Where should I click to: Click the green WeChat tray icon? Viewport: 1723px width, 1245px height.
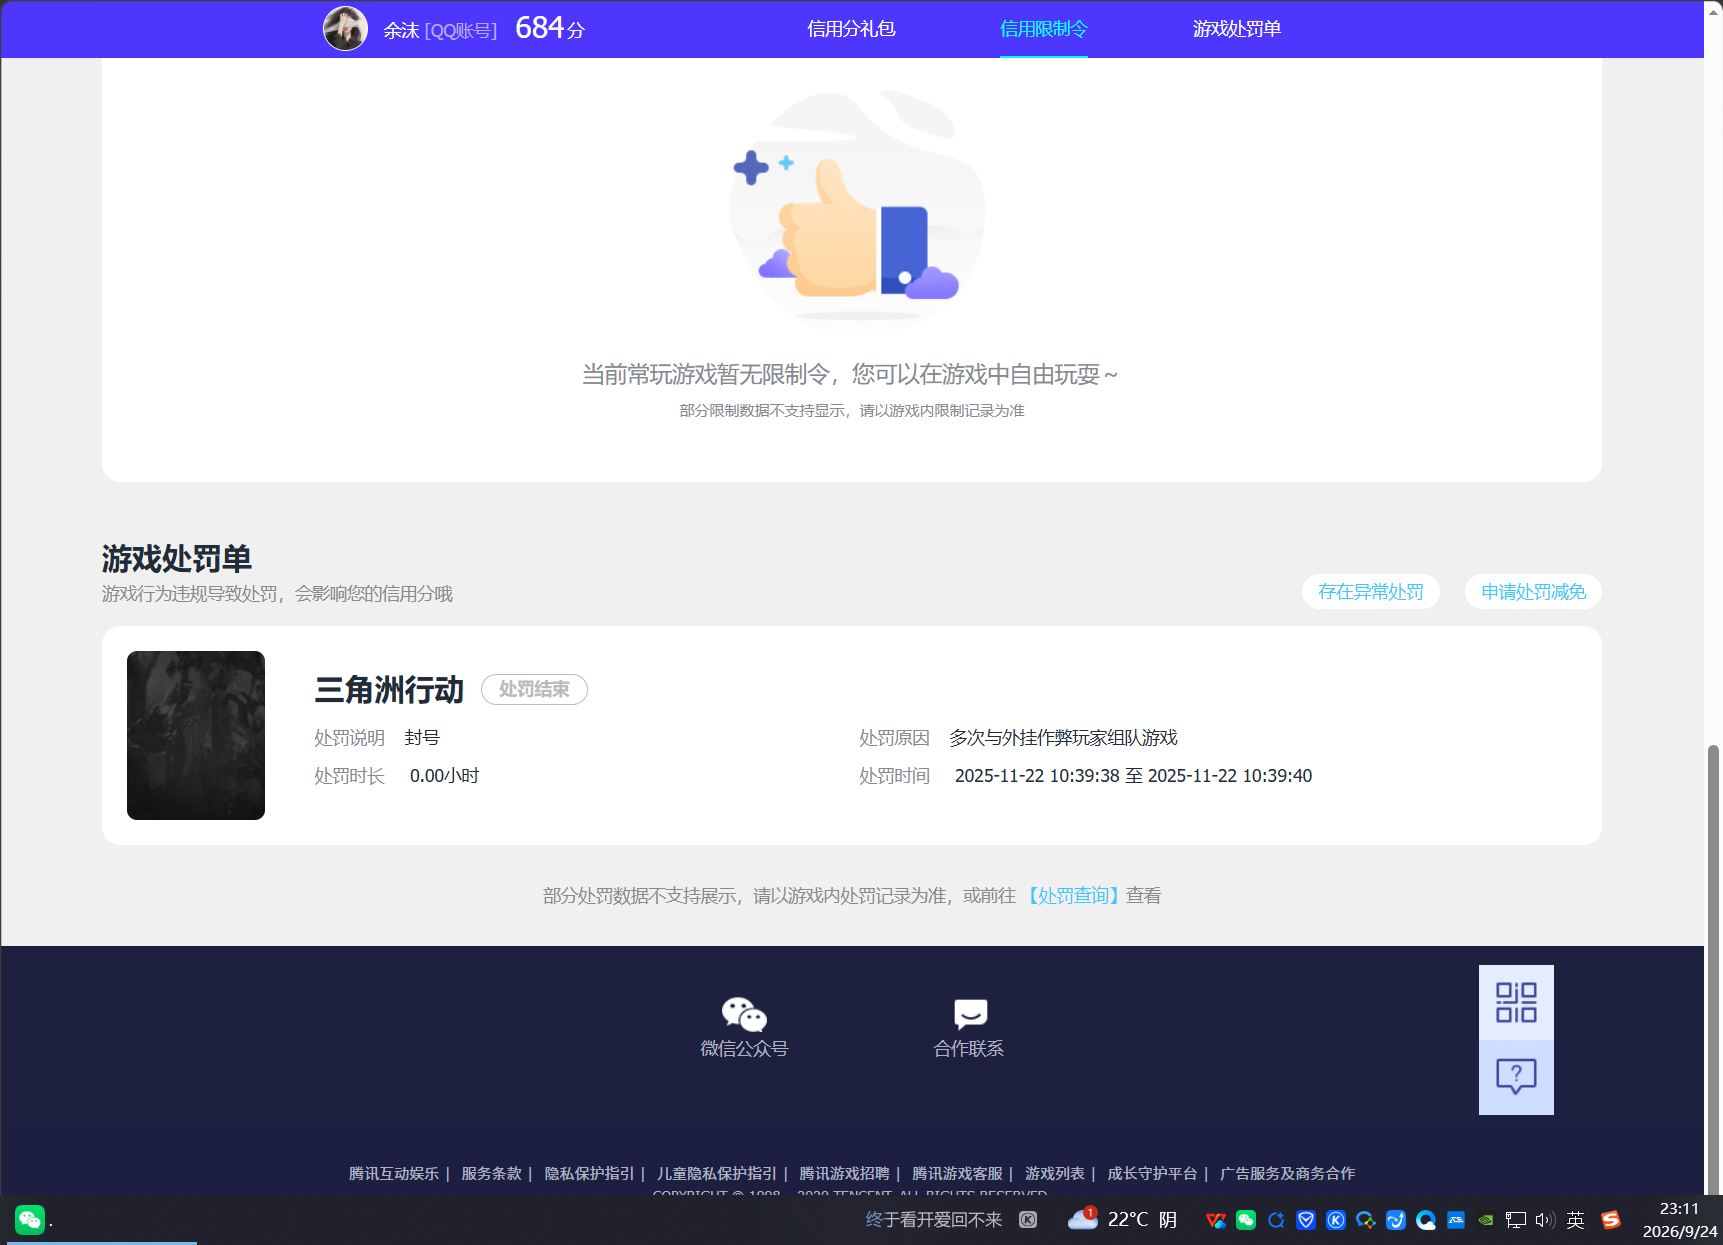(1246, 1220)
